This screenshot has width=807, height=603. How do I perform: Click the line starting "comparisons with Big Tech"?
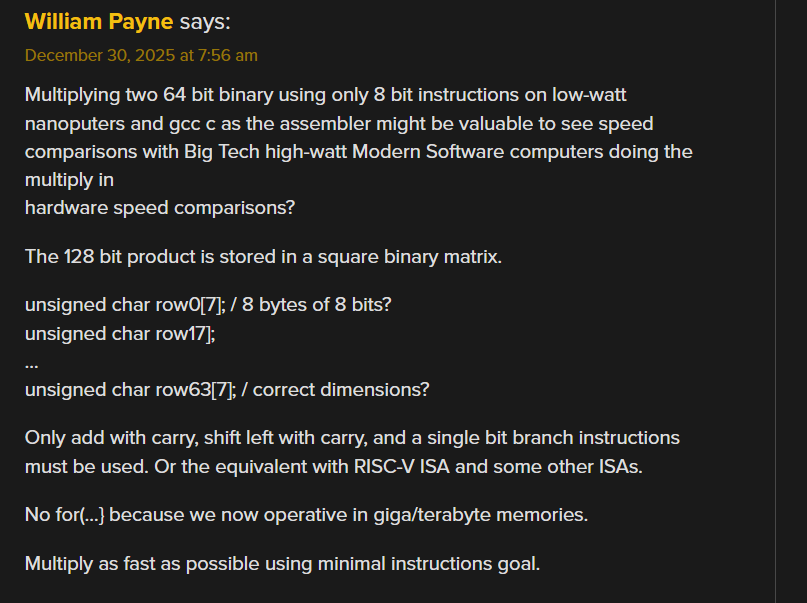pyautogui.click(x=358, y=152)
